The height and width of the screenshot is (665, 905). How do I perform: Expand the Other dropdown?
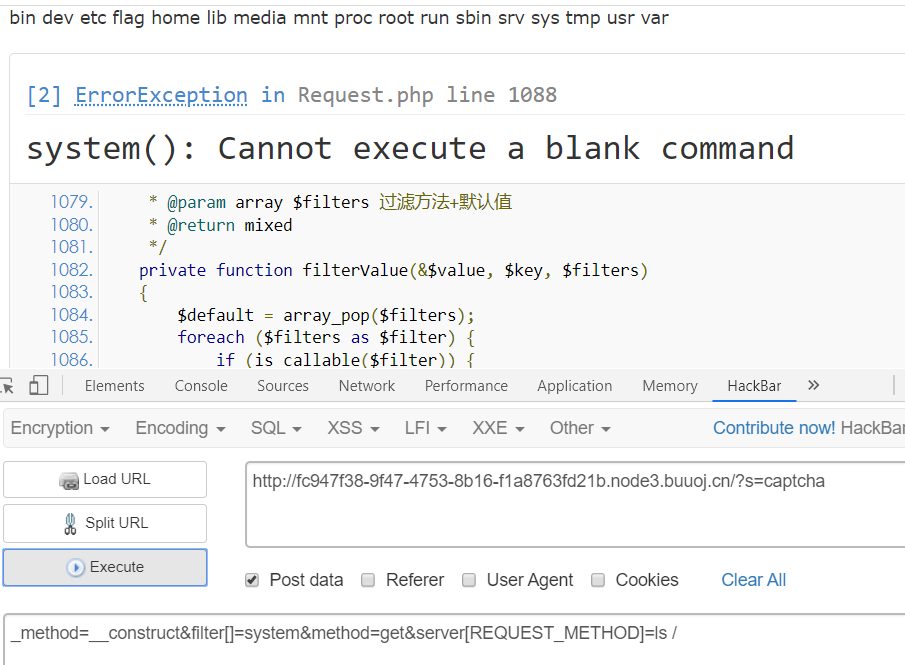pyautogui.click(x=579, y=428)
